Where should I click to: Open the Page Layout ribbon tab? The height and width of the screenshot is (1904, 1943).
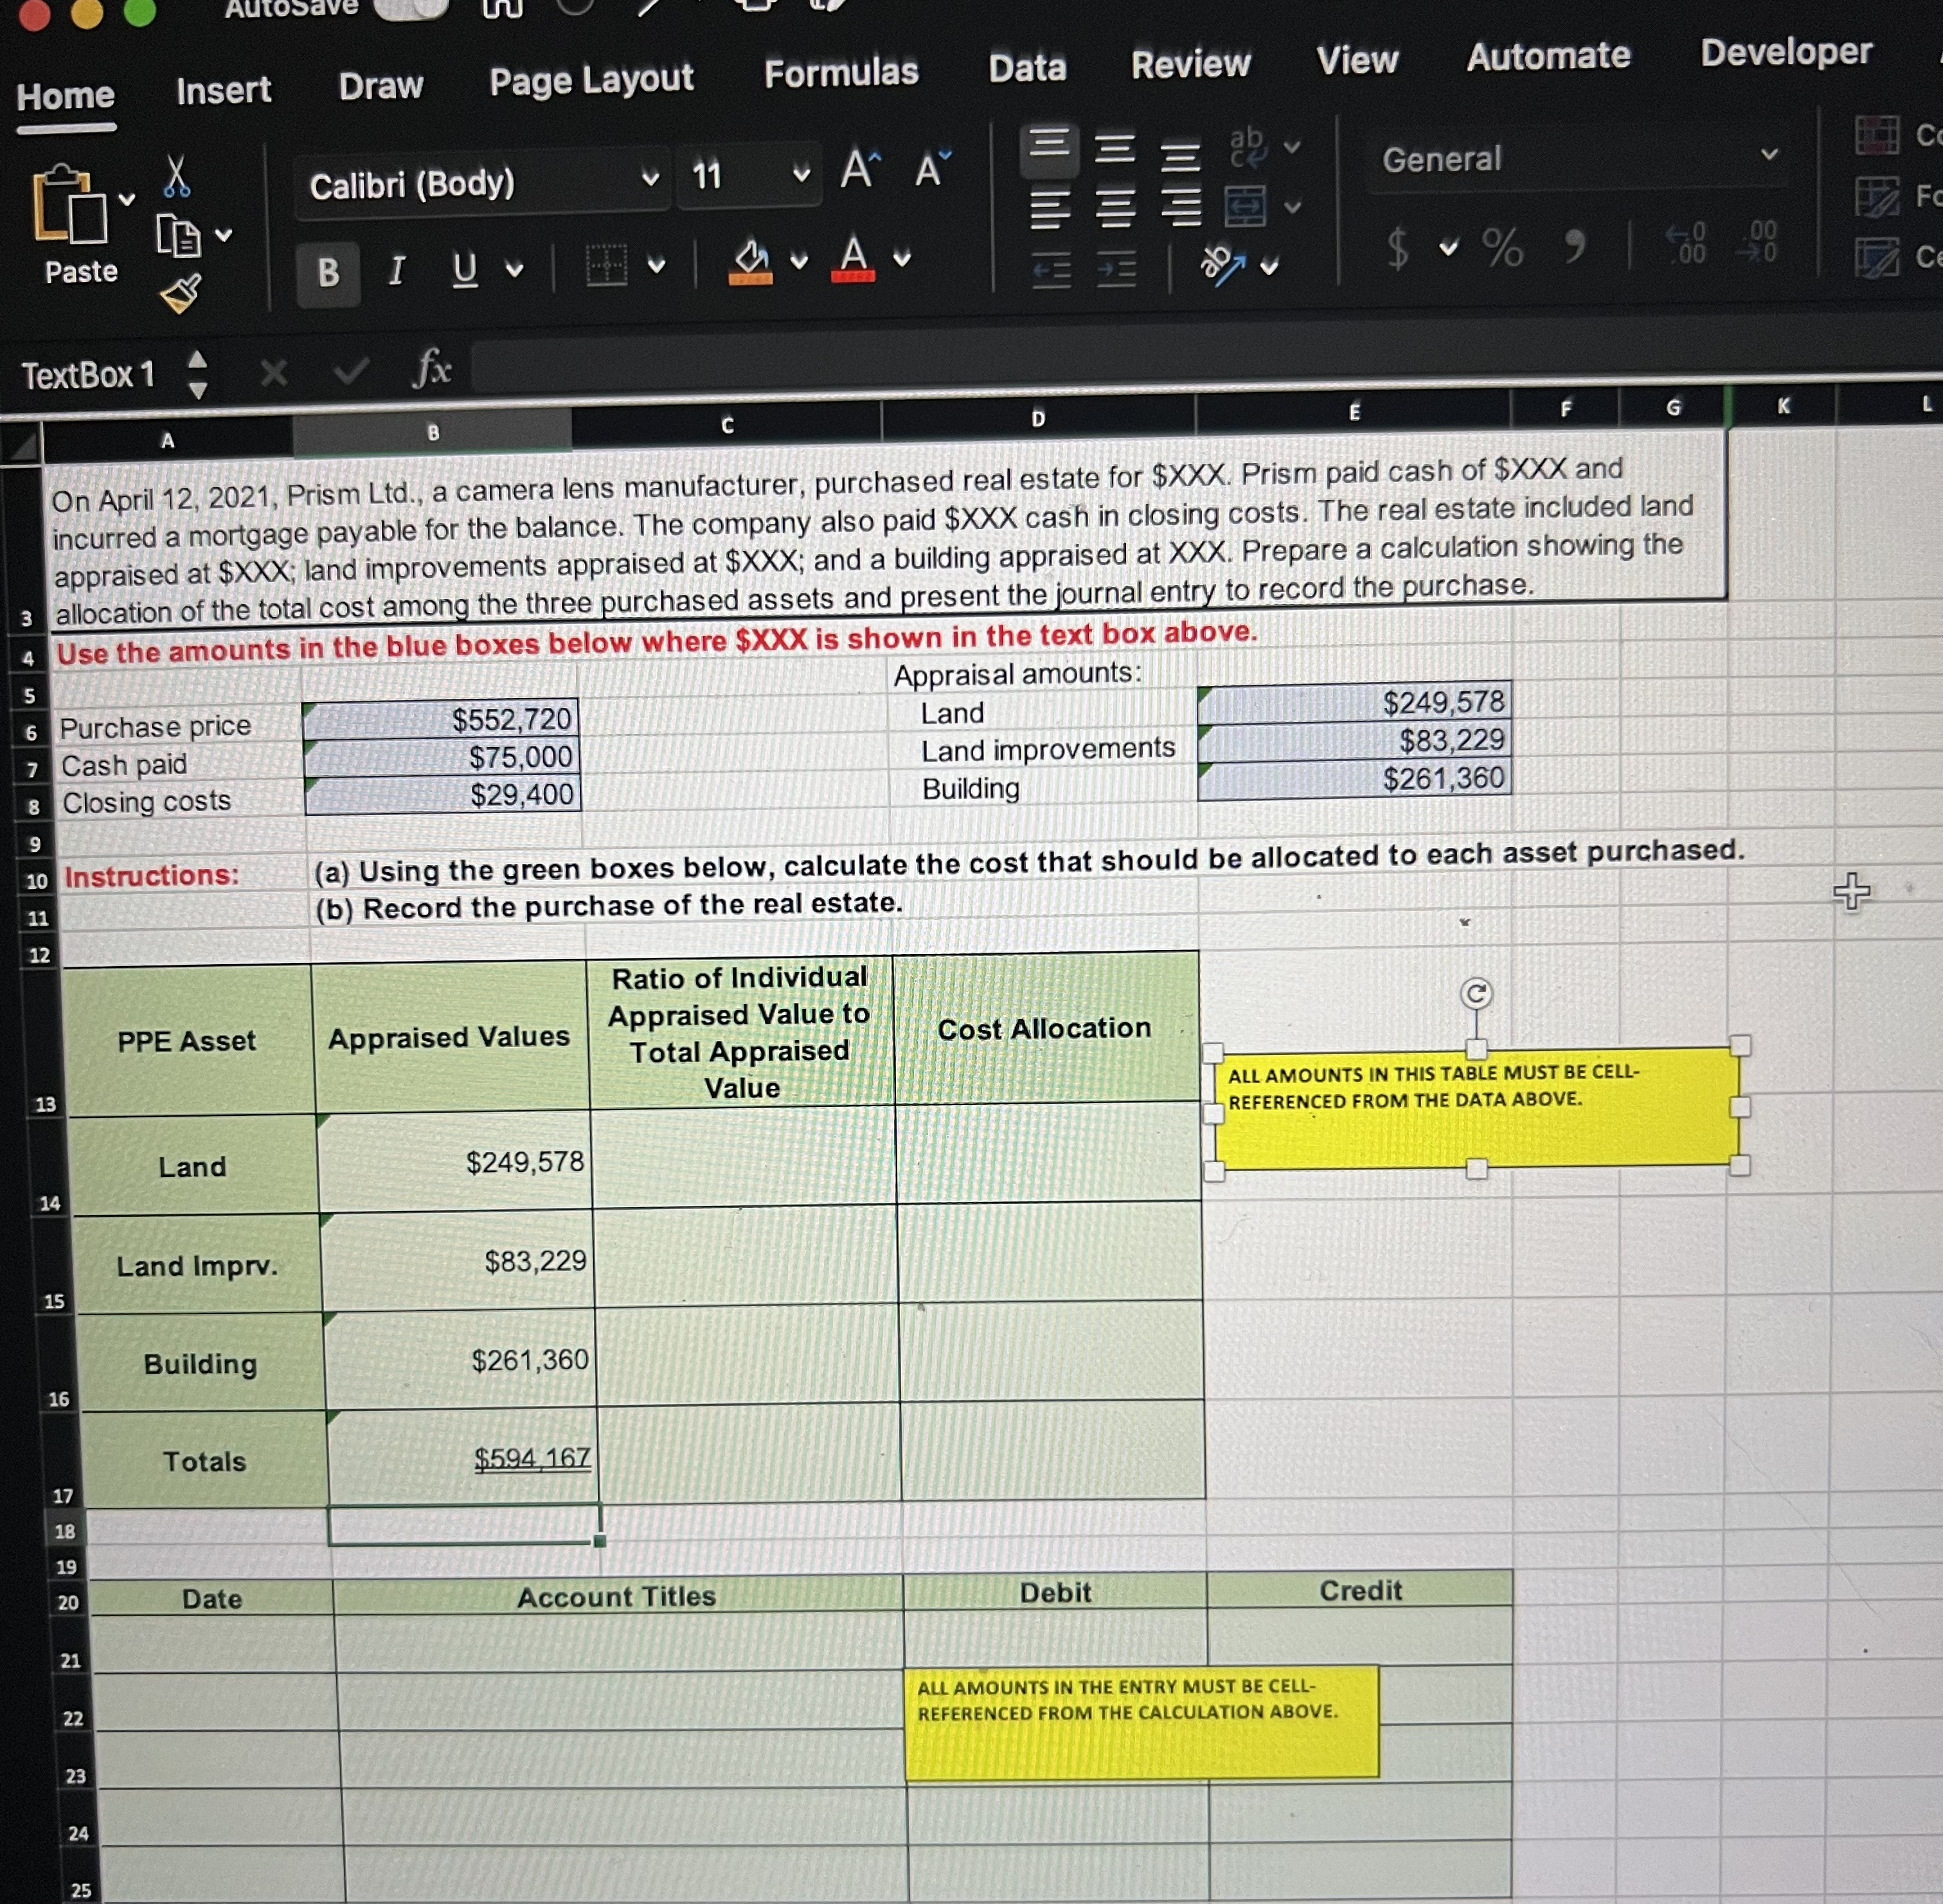(591, 80)
